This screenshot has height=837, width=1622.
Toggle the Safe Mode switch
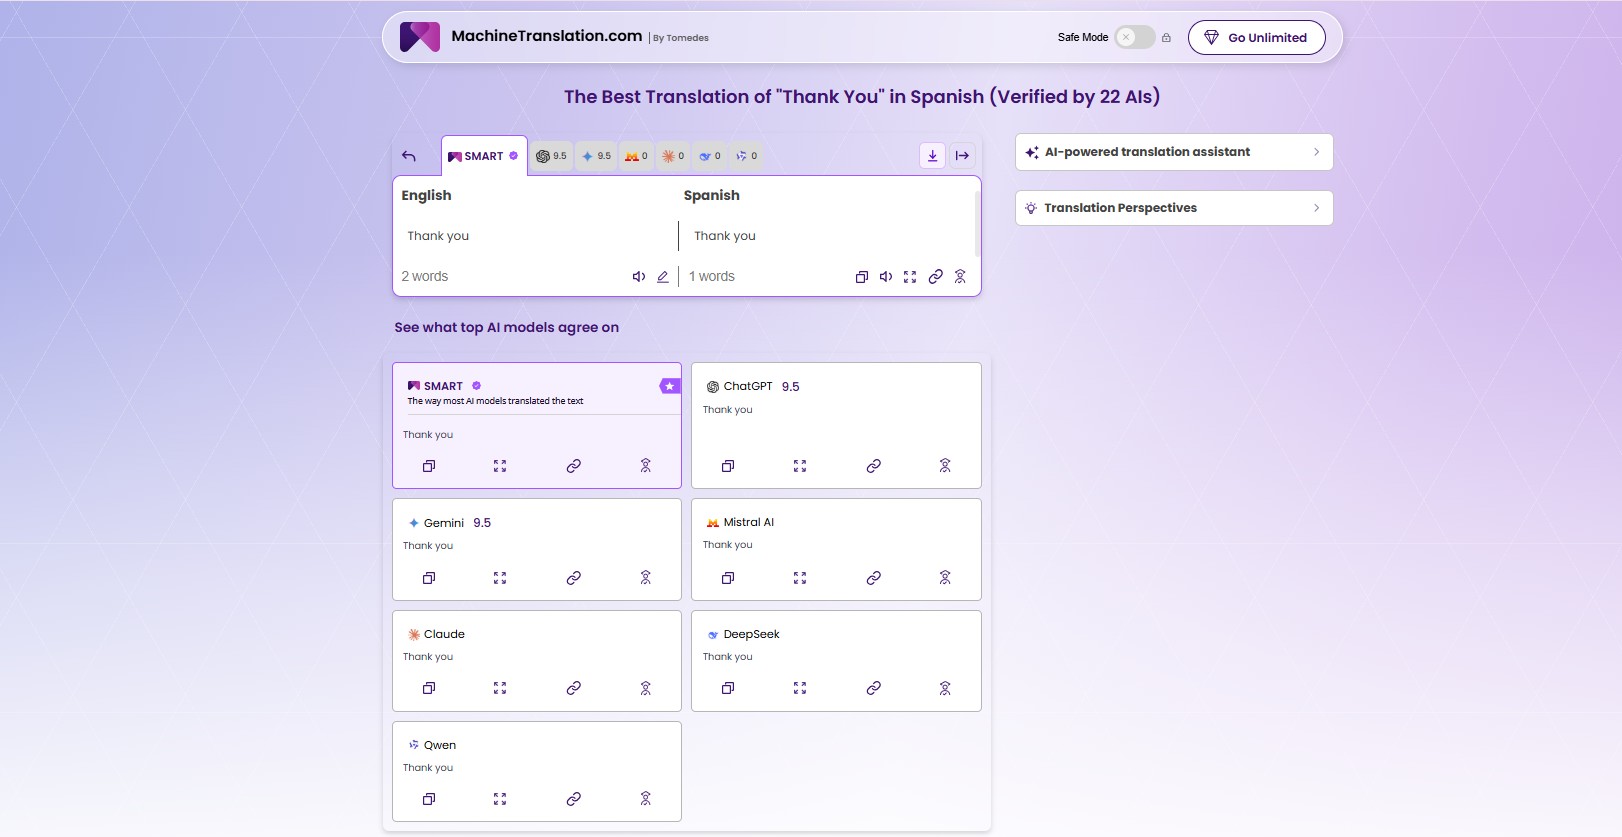1135,37
